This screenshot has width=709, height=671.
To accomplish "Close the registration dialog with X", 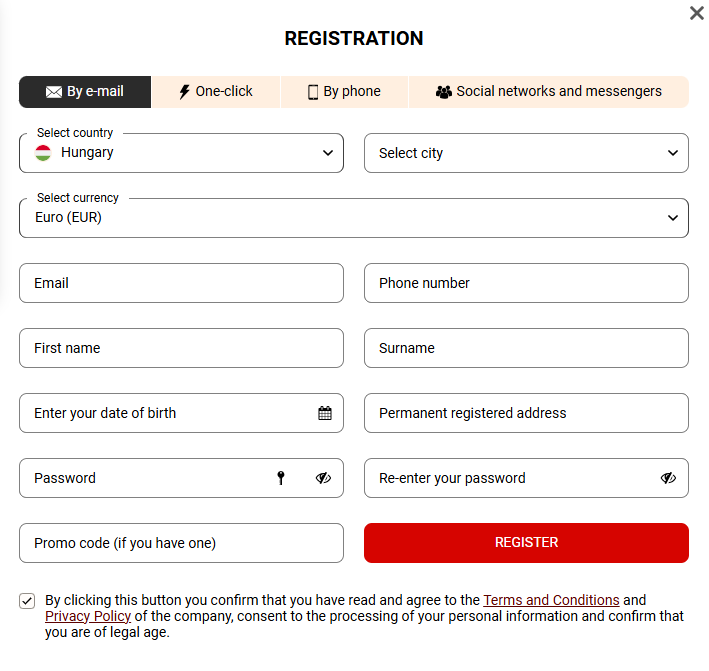I will coord(697,13).
